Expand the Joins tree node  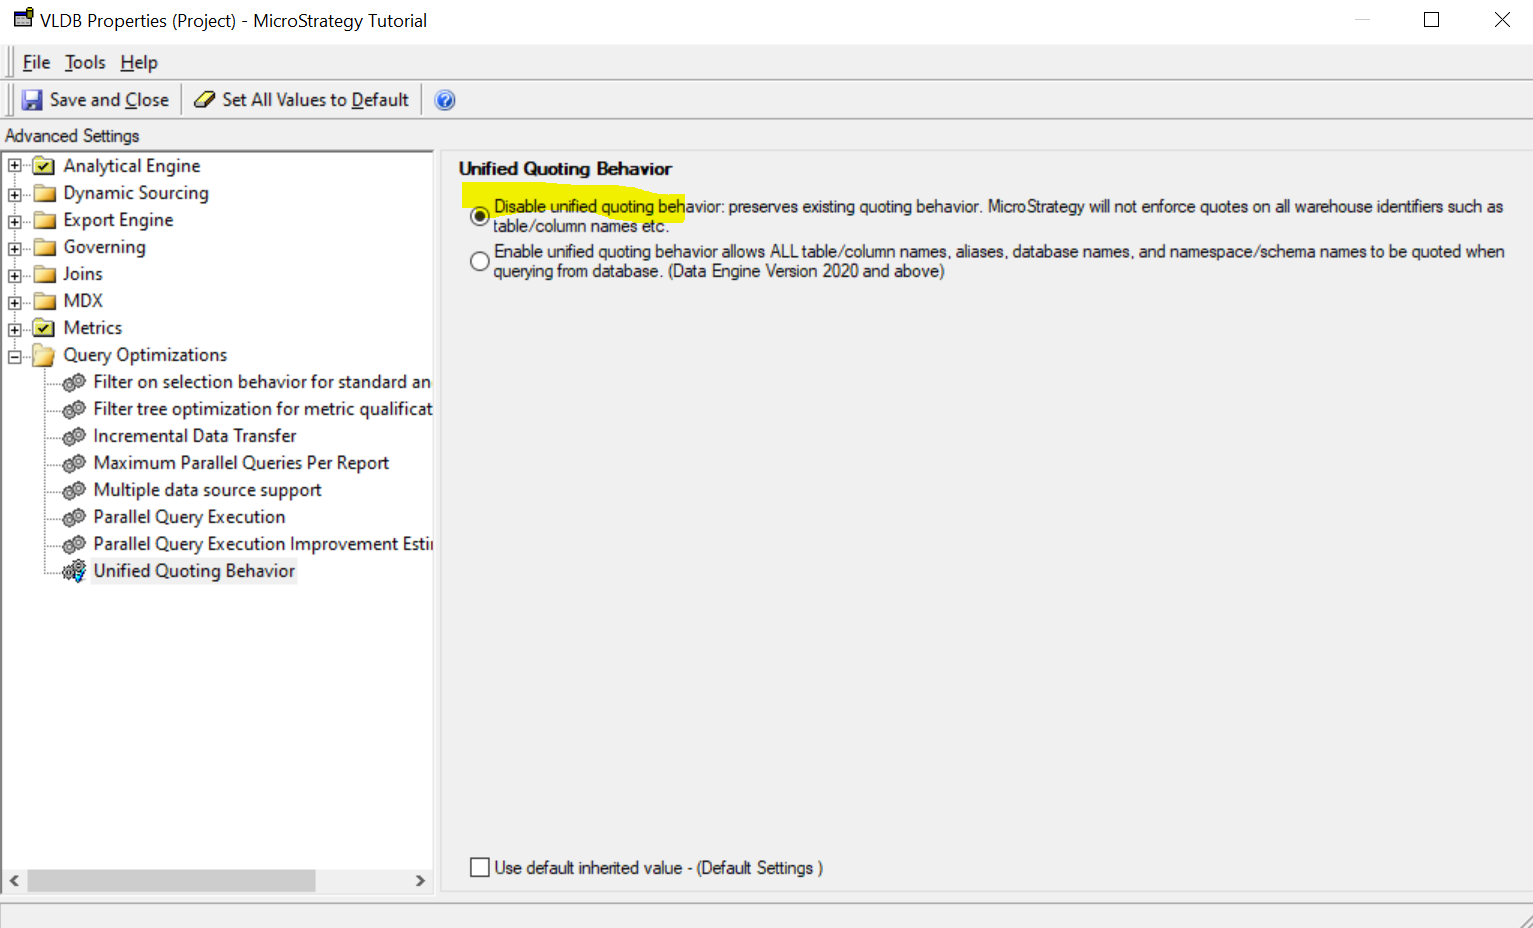[14, 273]
